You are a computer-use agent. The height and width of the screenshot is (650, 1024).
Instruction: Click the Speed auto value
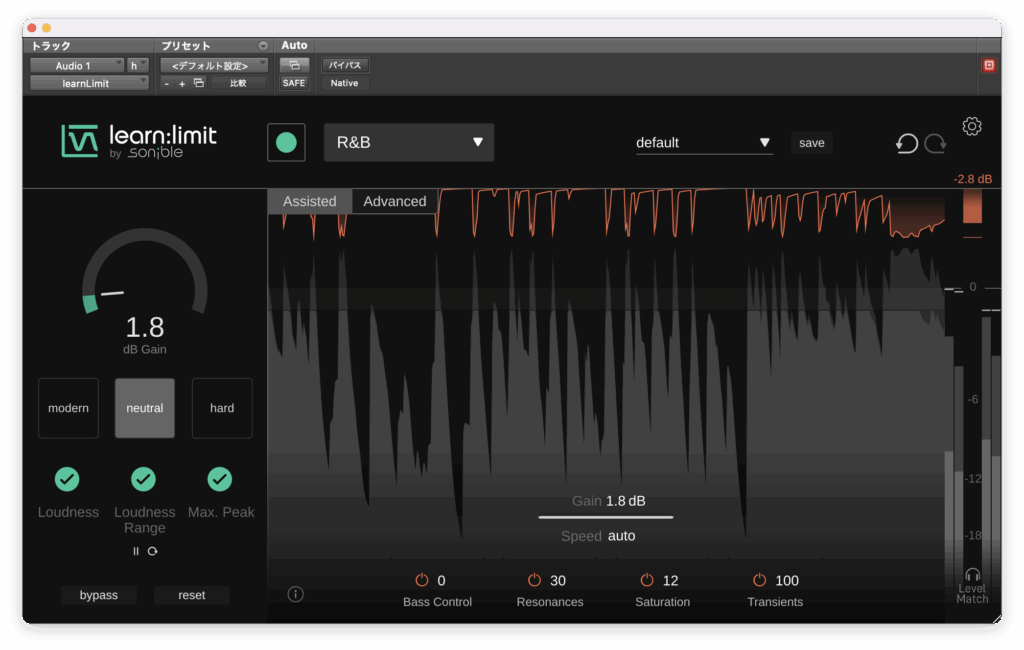coord(621,536)
